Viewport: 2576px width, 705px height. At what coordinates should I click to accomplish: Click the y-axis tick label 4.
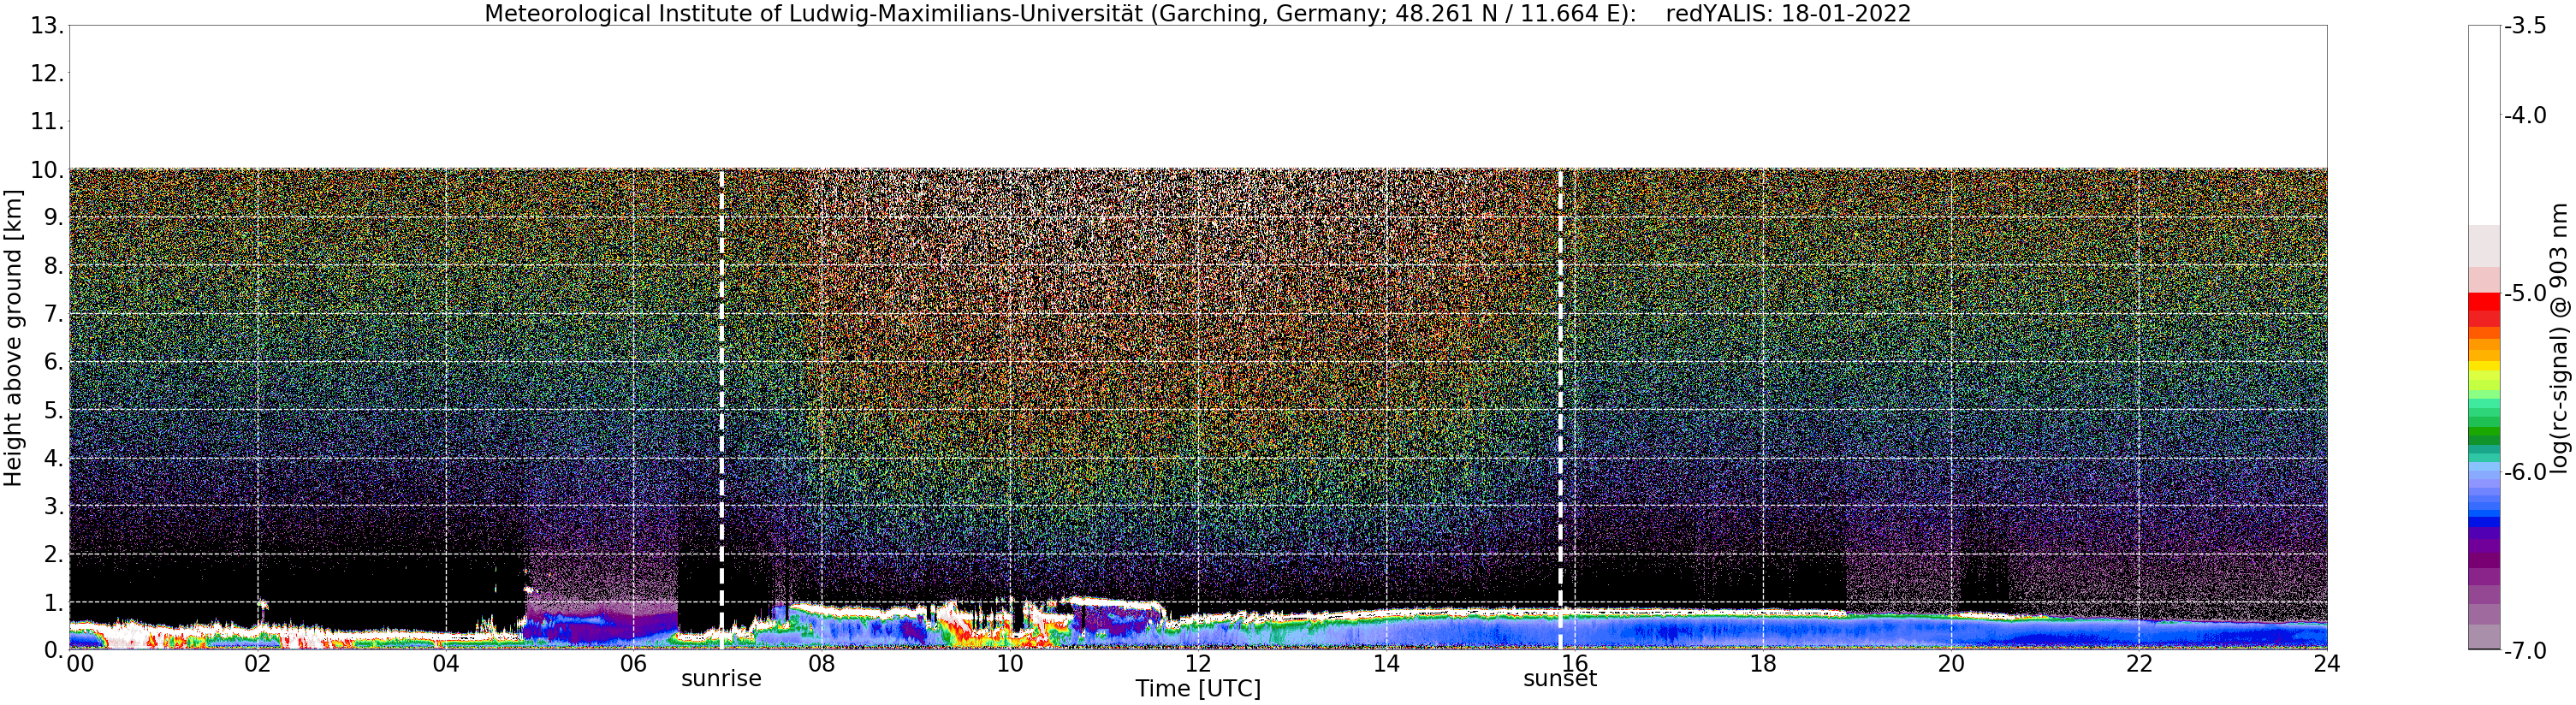point(54,458)
